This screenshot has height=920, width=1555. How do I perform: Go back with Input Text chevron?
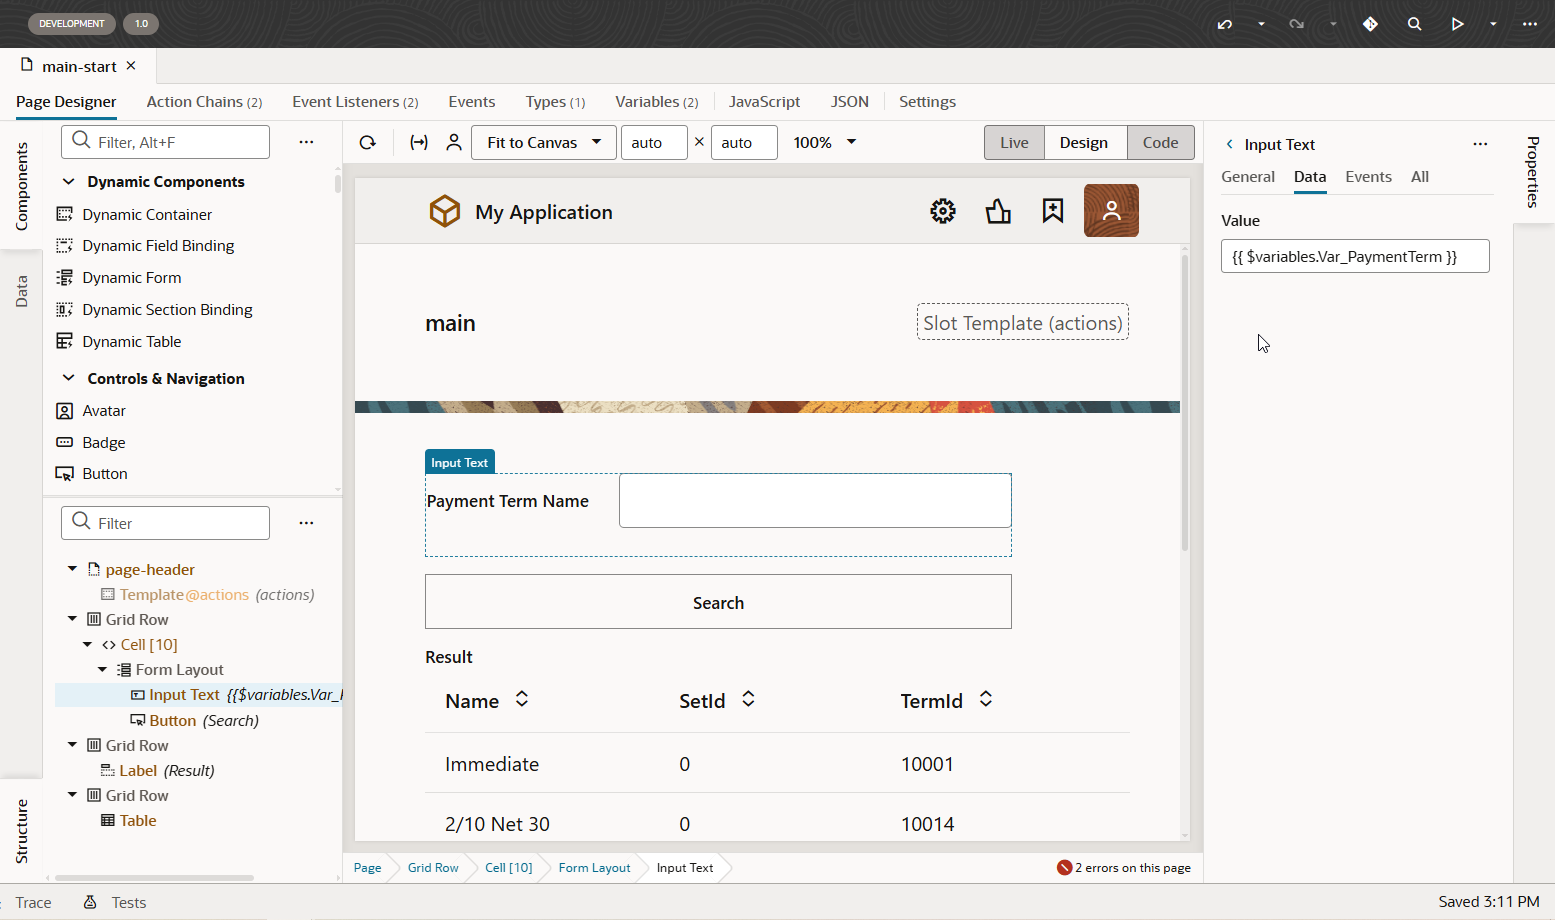[x=1230, y=145]
